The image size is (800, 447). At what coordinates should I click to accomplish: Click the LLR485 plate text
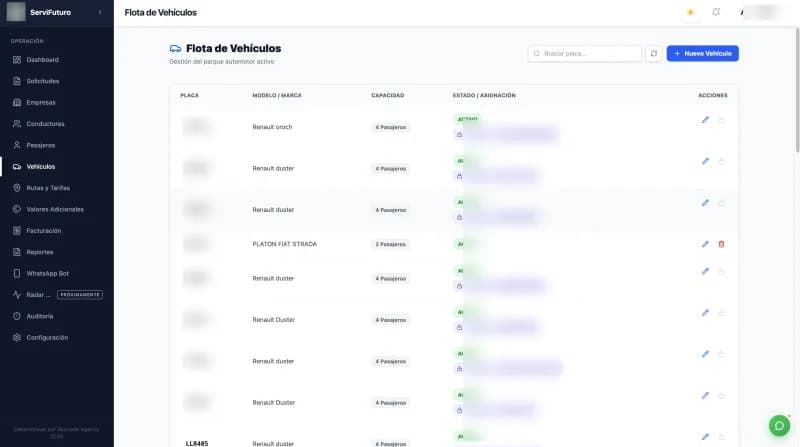tap(197, 443)
